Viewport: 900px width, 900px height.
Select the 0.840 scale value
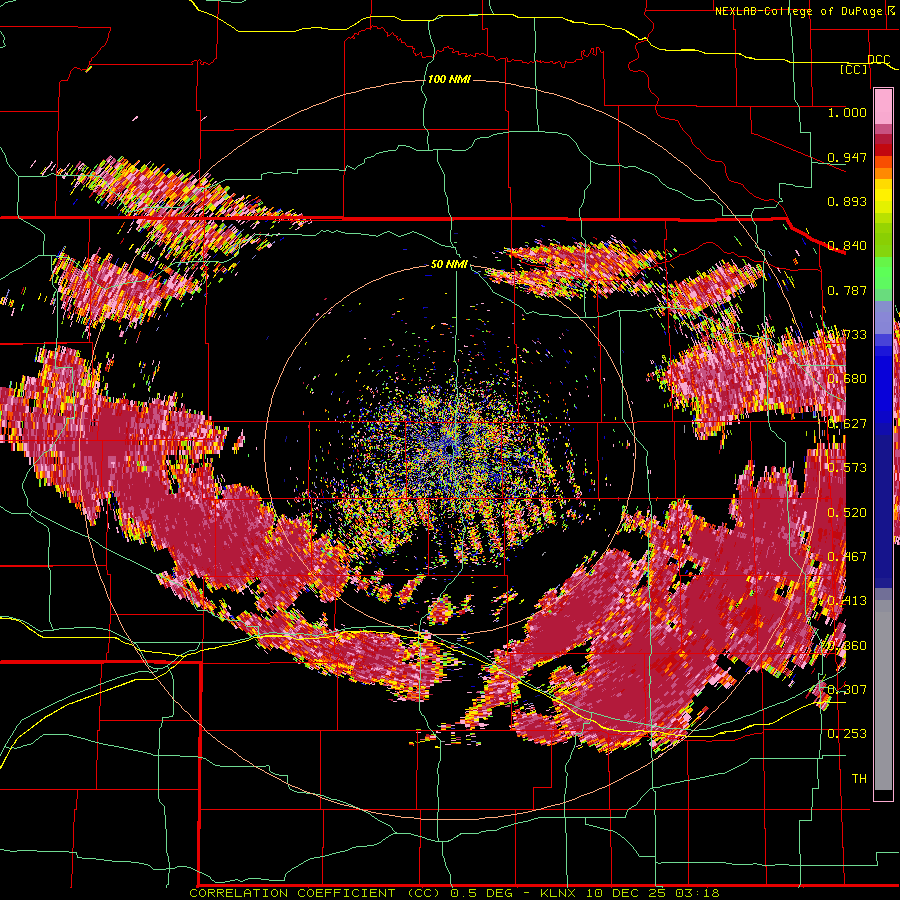coord(847,246)
